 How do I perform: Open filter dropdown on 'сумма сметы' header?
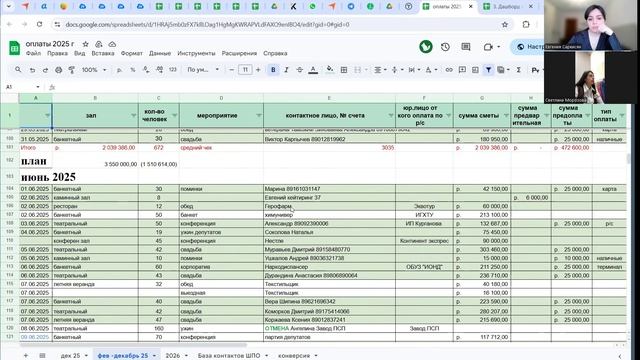(x=506, y=116)
